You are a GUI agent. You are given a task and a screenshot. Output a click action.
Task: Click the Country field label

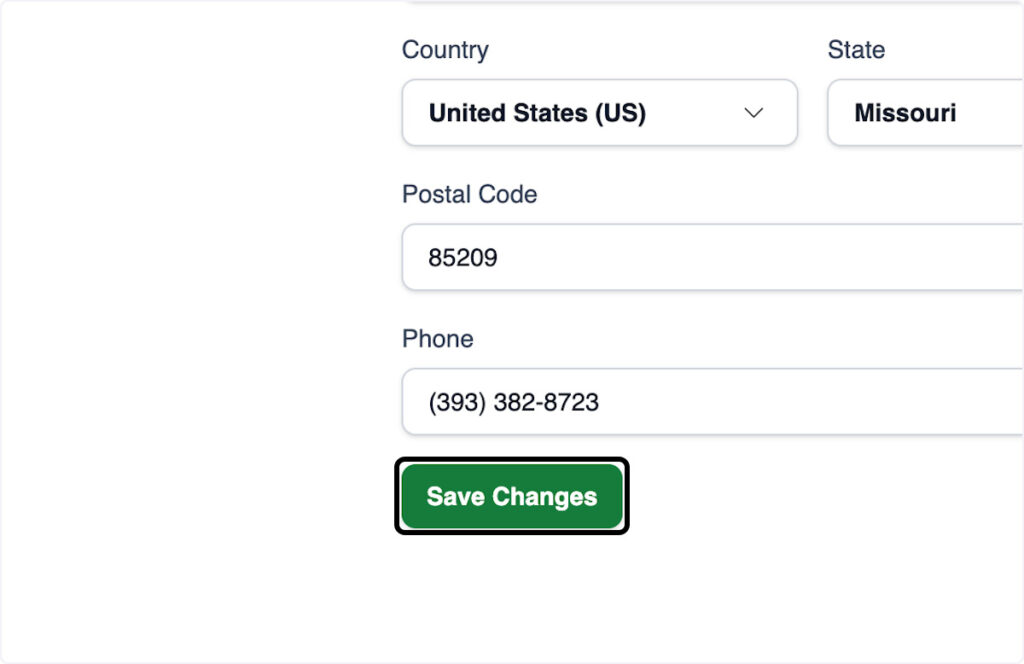[x=445, y=50]
